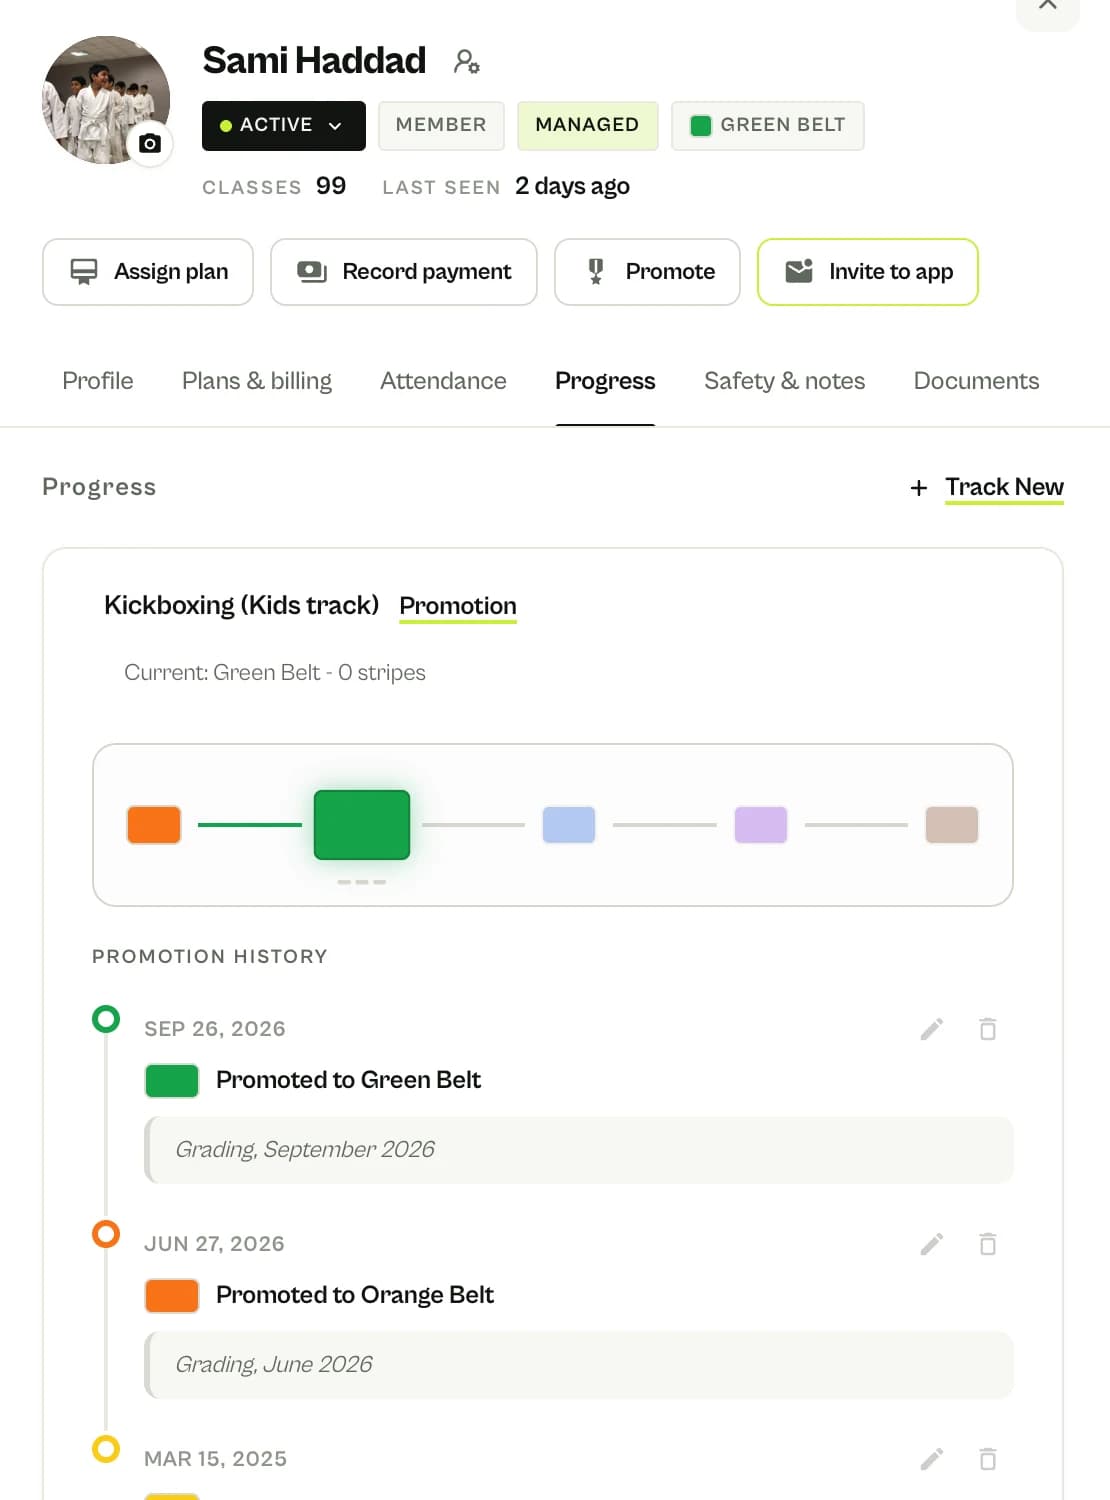Delete the Sep 26, 2026 promotion entry
The image size is (1110, 1500).
coord(988,1029)
